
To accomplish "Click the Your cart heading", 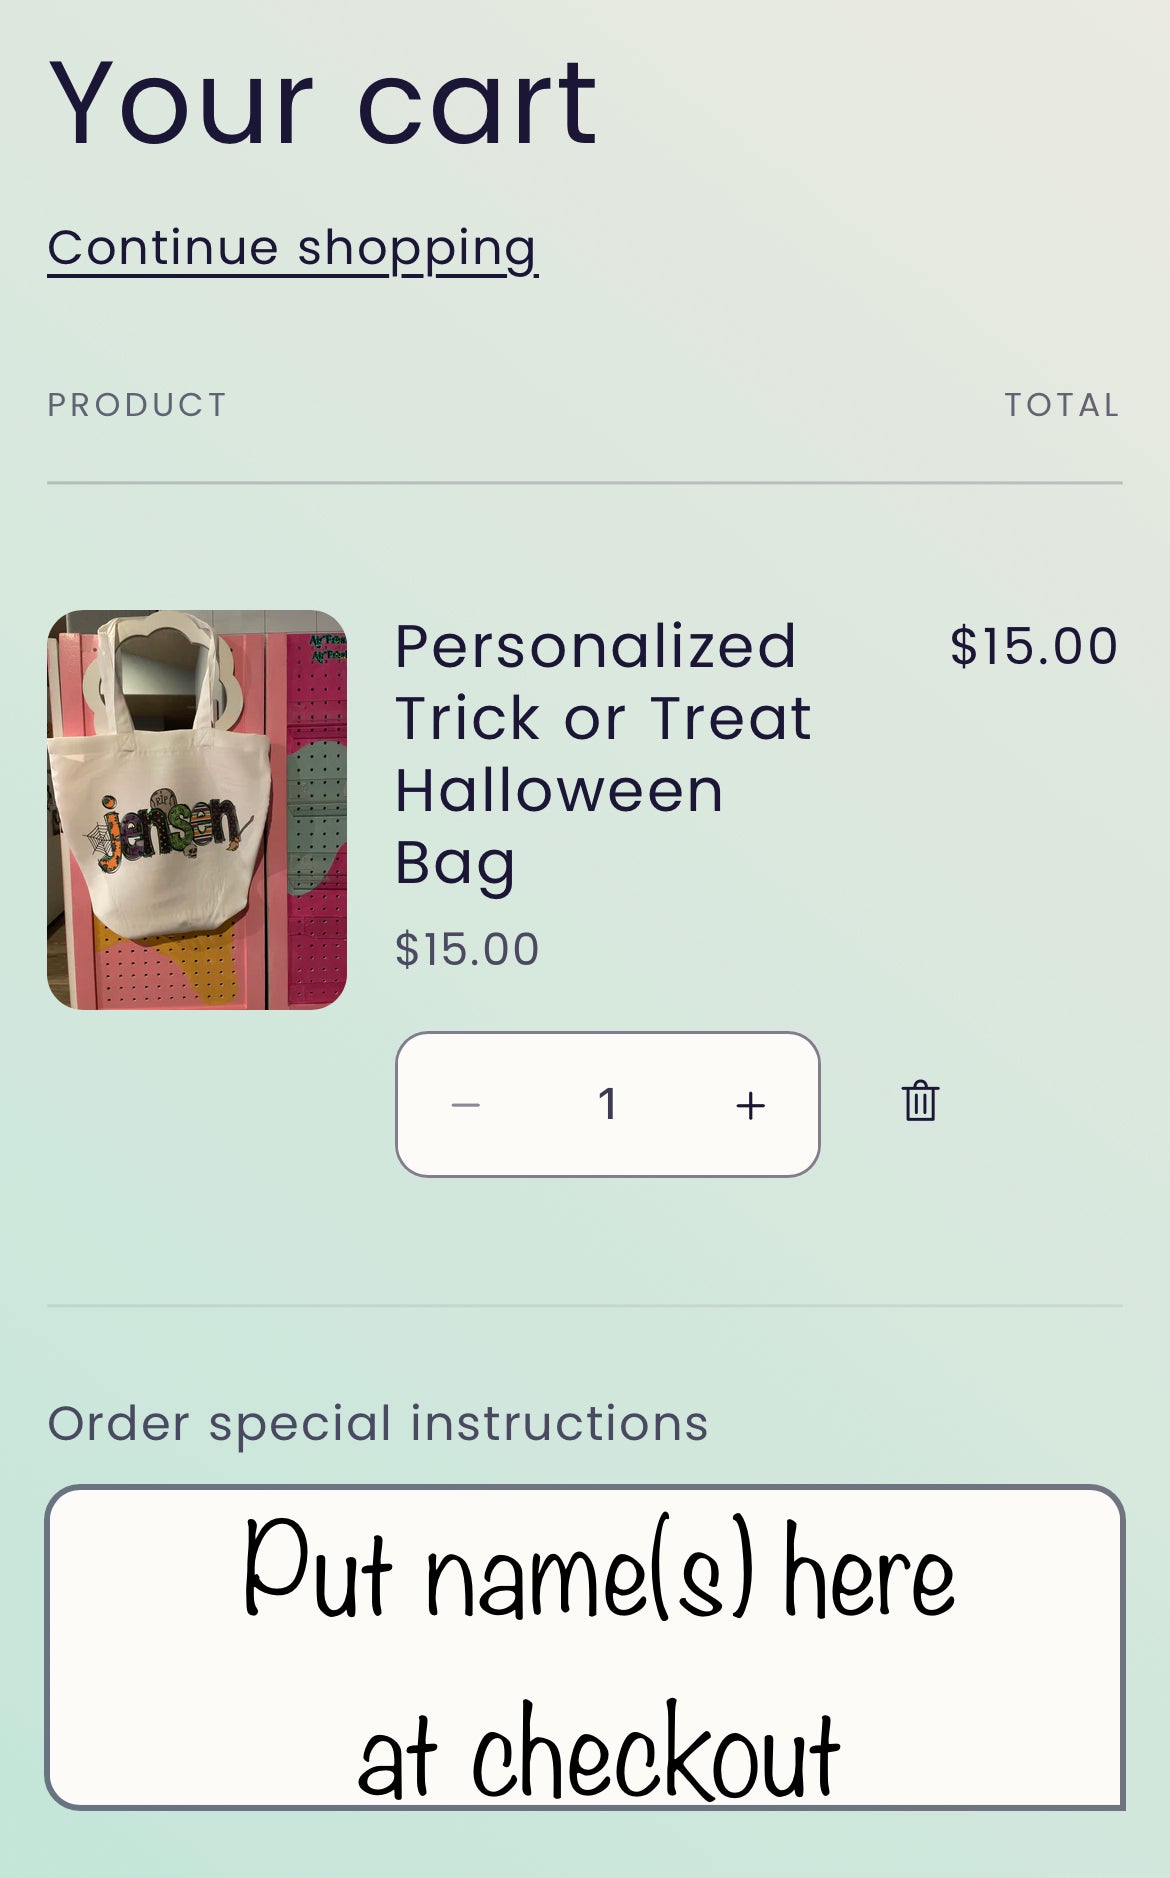I will (x=323, y=103).
